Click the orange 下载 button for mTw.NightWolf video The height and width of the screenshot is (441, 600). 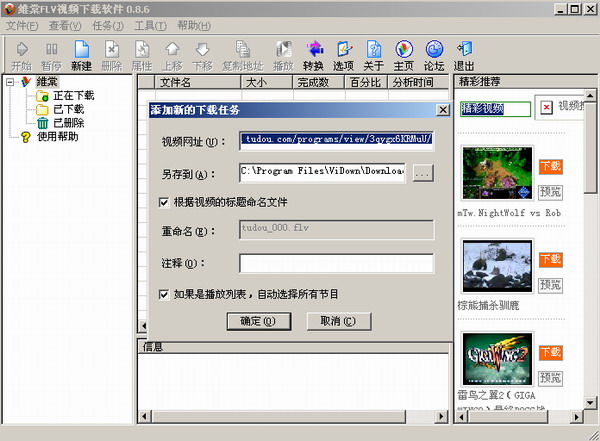pyautogui.click(x=550, y=166)
